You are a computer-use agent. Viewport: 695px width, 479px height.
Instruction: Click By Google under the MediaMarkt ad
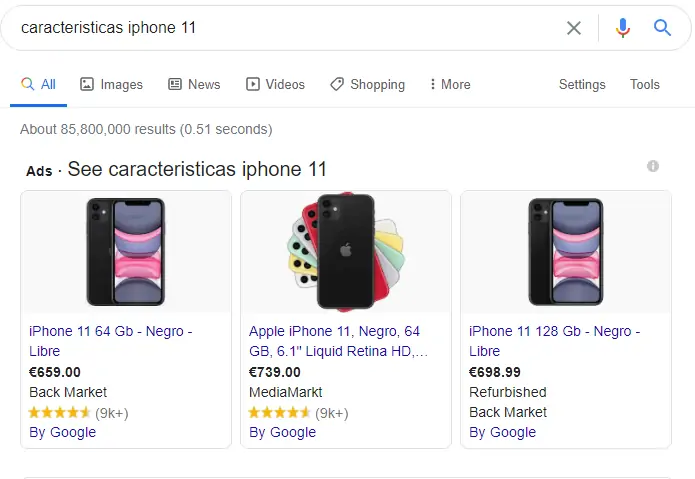point(282,432)
